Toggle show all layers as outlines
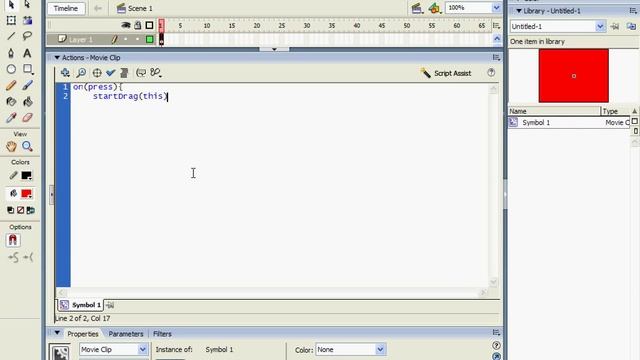 click(x=149, y=25)
